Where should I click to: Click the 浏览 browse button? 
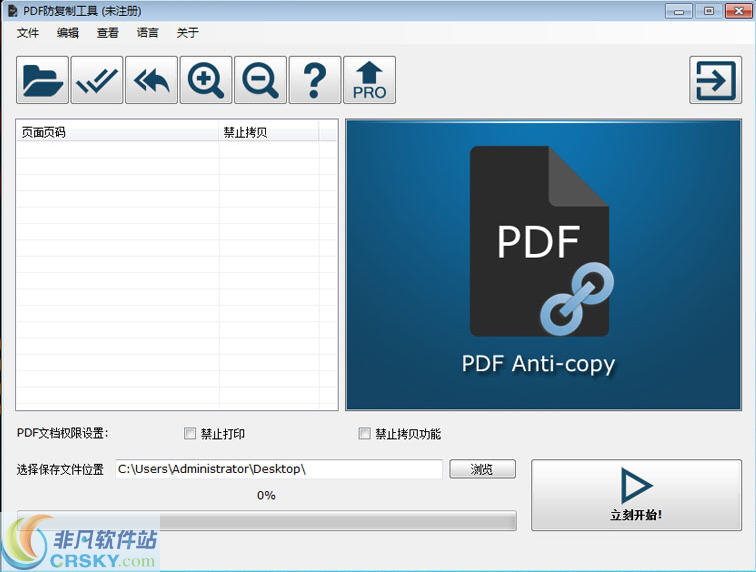[x=482, y=469]
